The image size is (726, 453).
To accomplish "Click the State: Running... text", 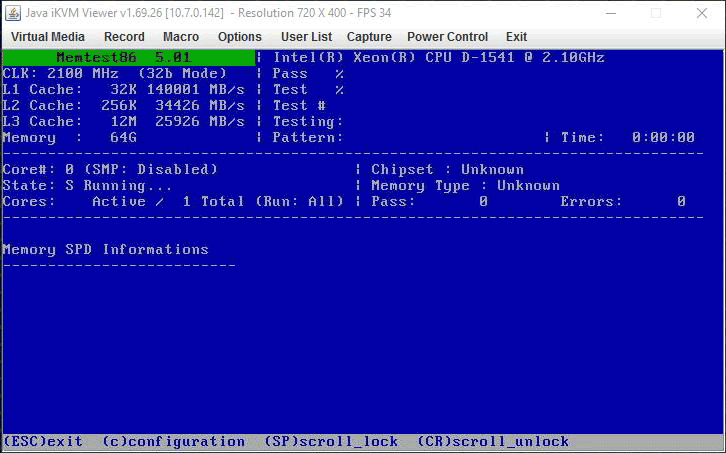I will [87, 186].
